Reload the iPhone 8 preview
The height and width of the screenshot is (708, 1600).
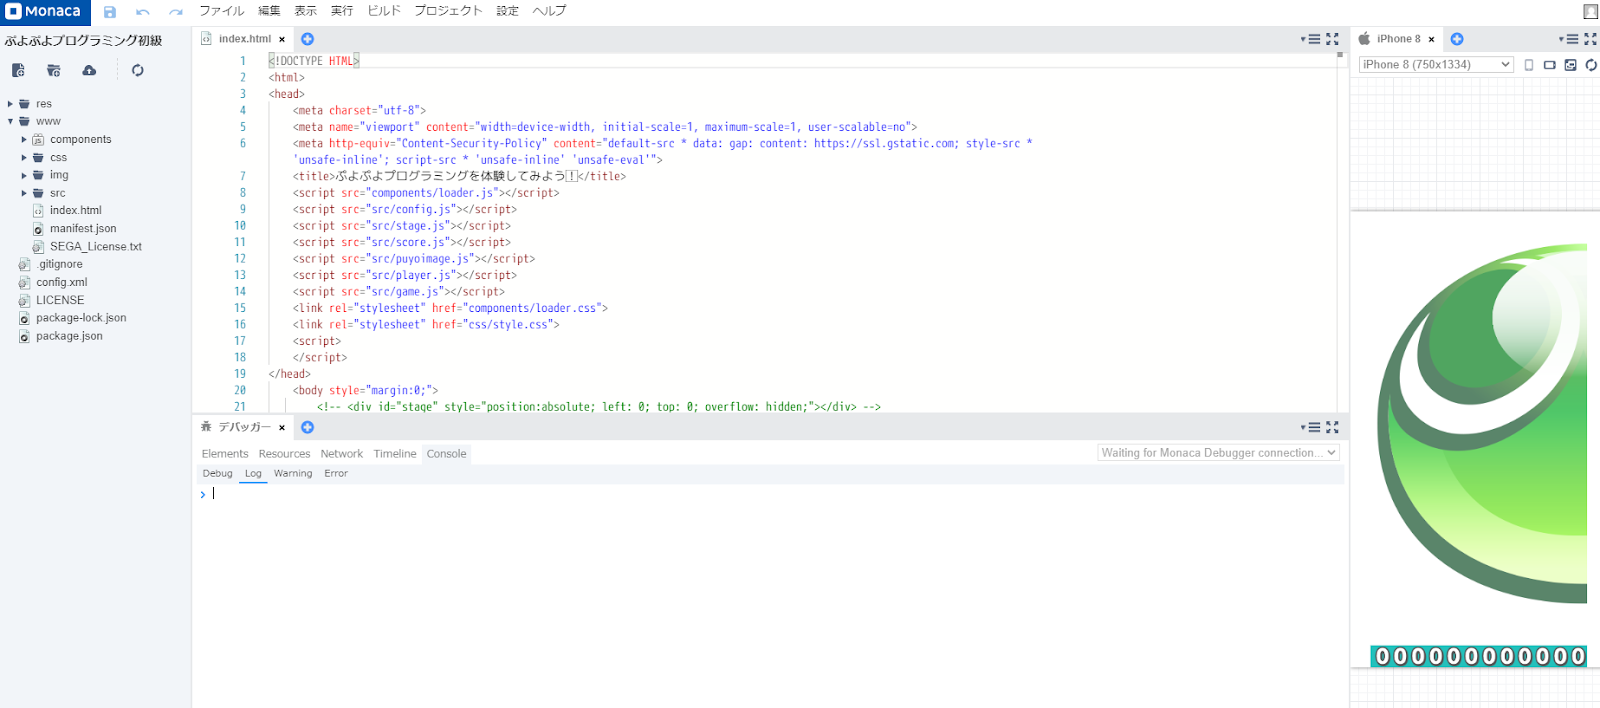1591,65
